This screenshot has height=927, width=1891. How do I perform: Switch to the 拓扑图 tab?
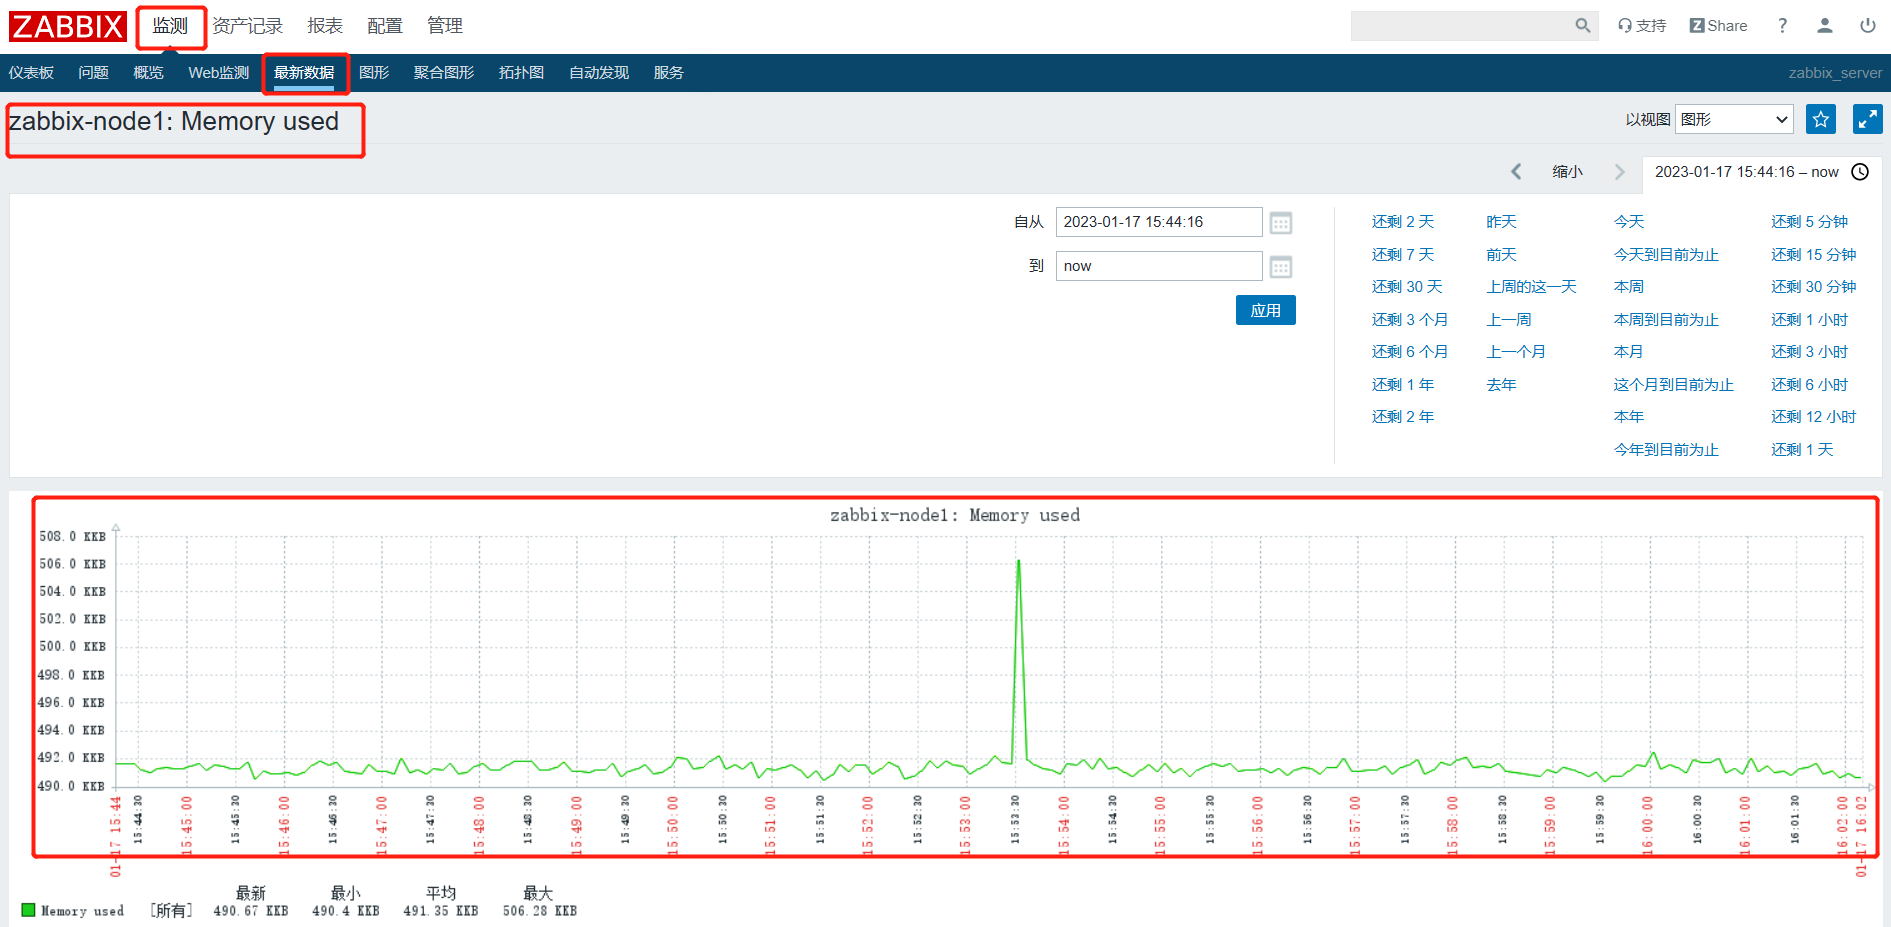tap(520, 72)
